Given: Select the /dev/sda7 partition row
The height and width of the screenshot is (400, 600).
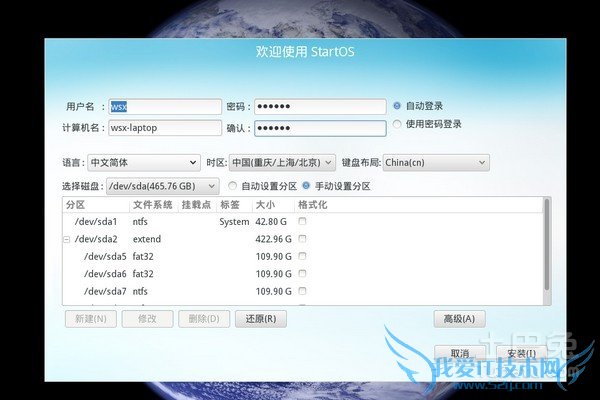Looking at the screenshot, I should pyautogui.click(x=303, y=291).
